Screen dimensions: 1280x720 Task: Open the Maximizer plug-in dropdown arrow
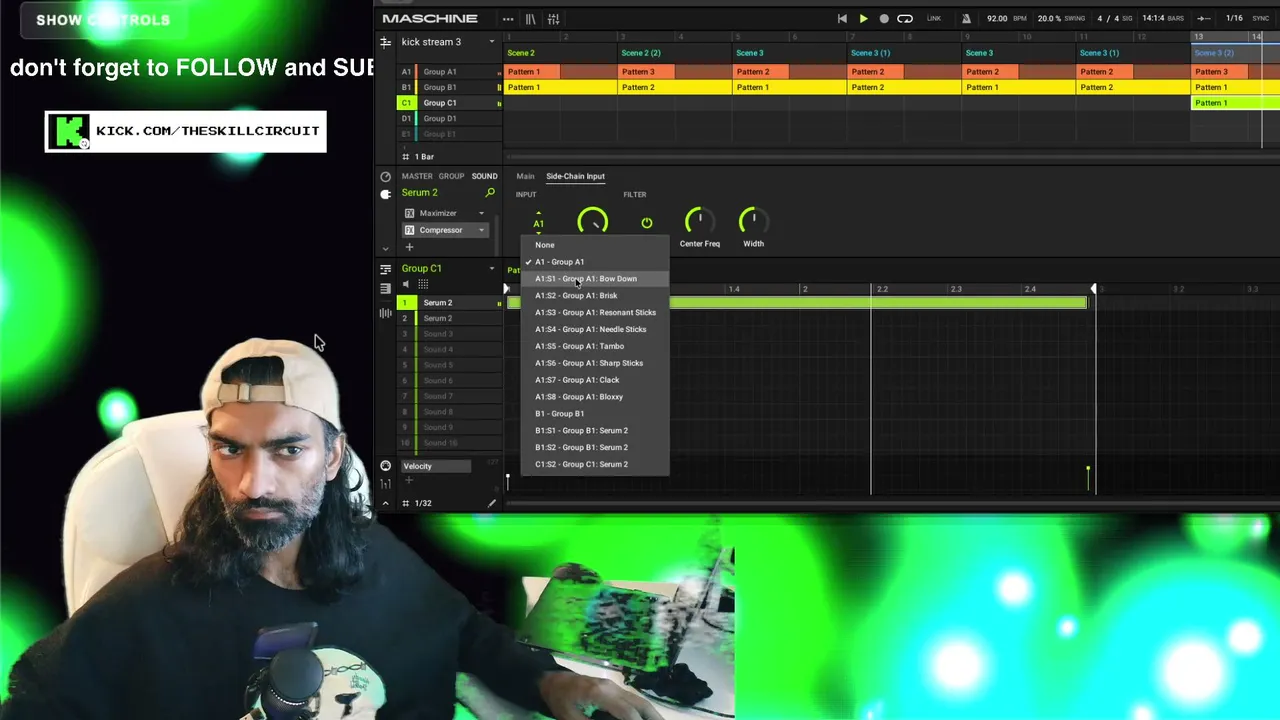tap(481, 213)
